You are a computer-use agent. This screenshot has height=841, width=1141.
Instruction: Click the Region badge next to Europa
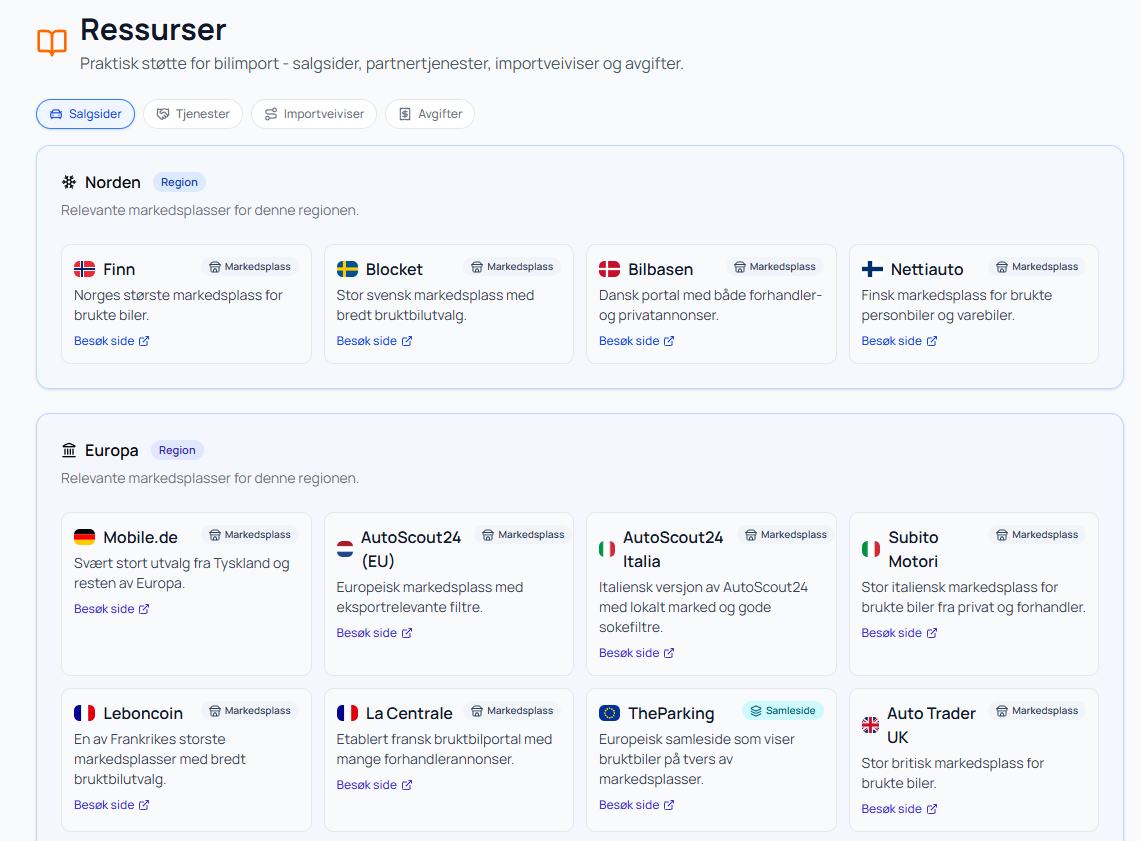(177, 450)
